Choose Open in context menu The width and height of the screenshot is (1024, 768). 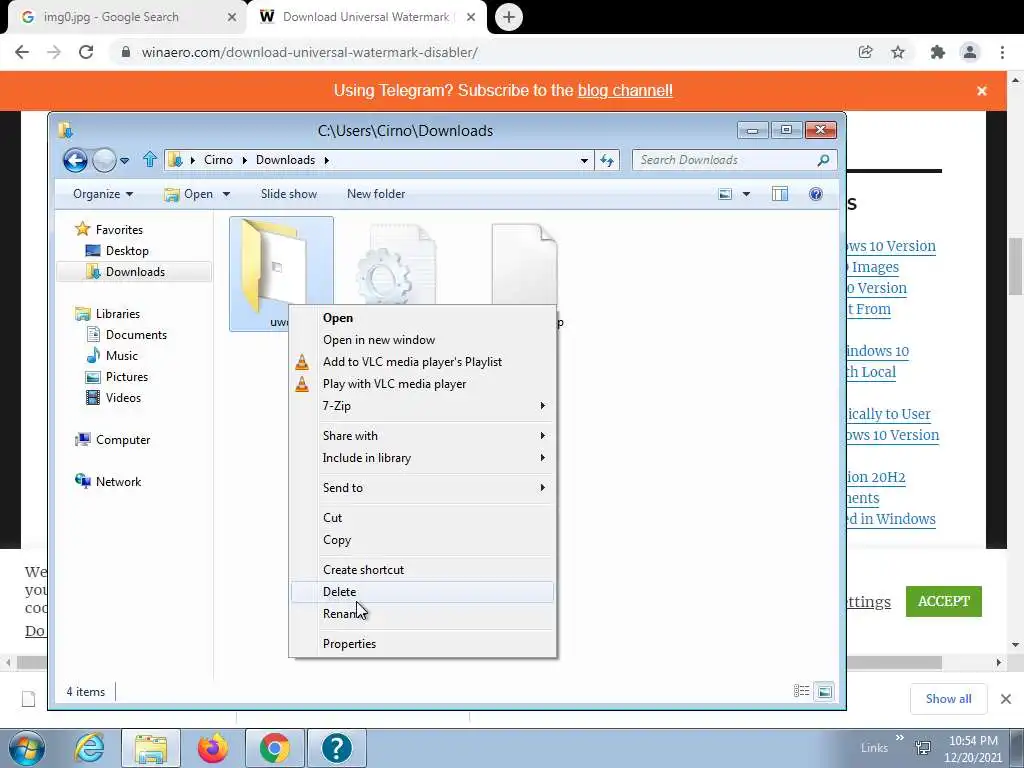point(423,318)
